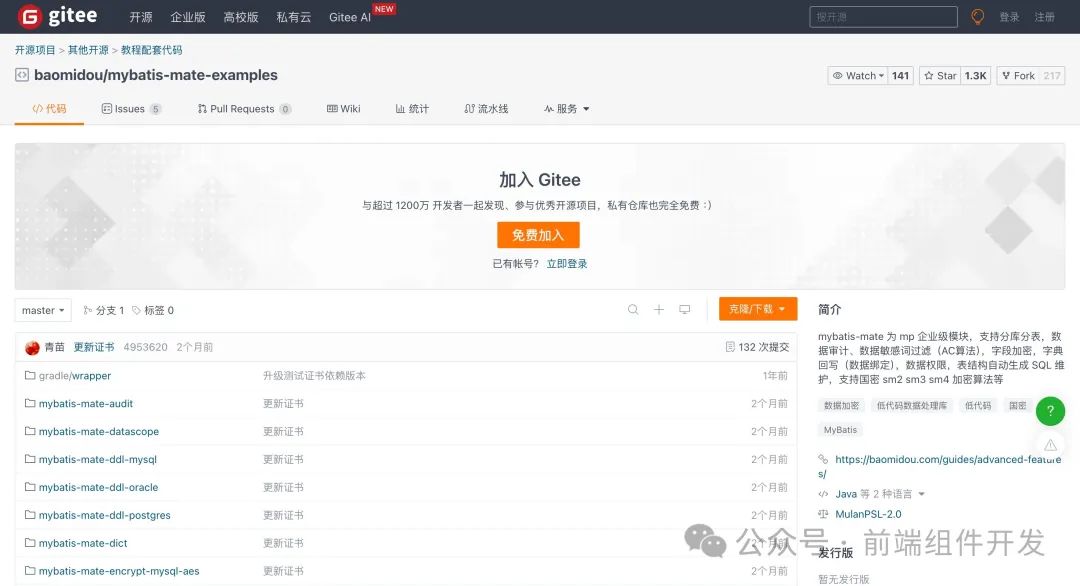
Task: Open the mybatis-mate-ddl-postgres folder
Action: point(105,515)
